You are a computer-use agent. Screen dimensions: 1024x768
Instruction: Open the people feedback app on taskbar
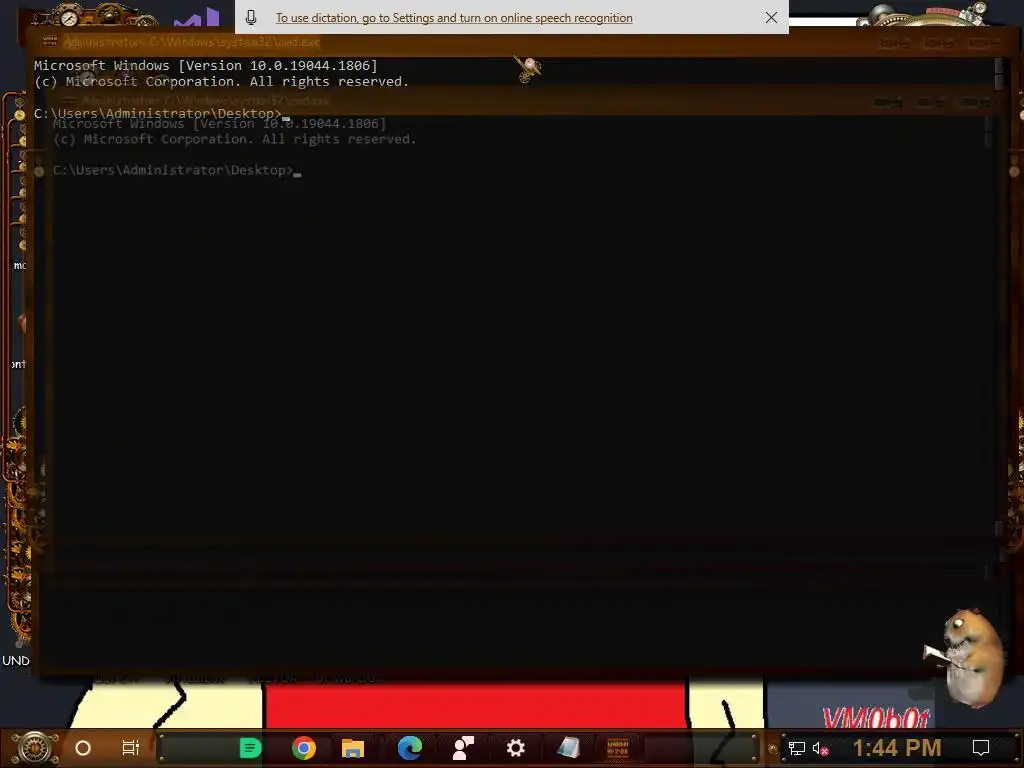[x=463, y=748]
